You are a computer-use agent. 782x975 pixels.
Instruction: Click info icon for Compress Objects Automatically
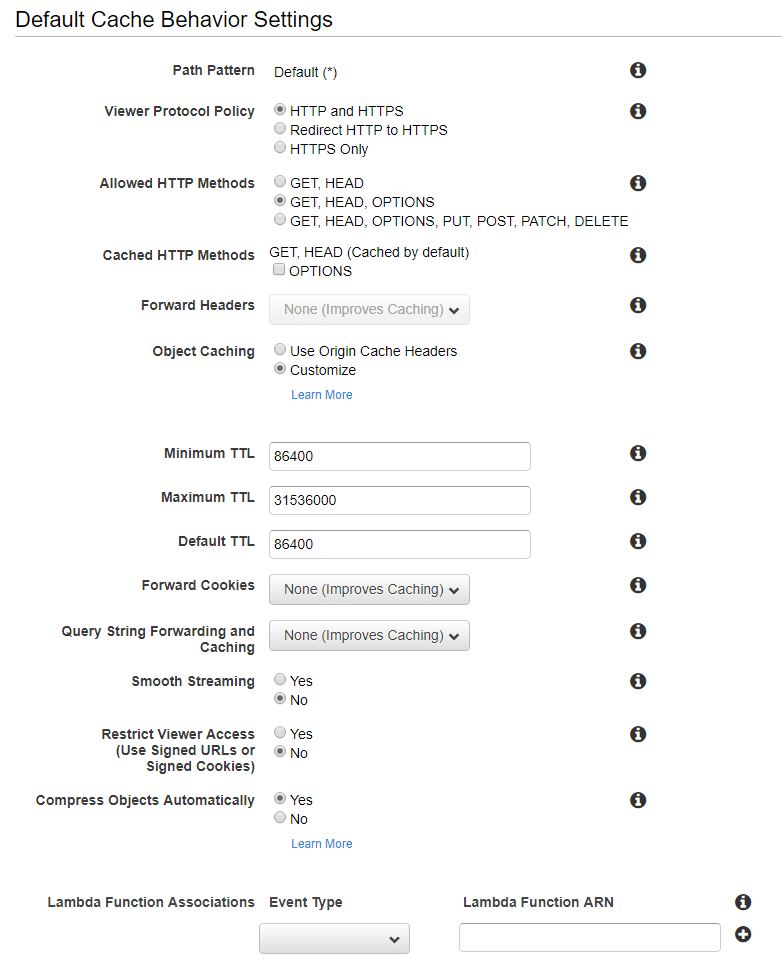point(638,800)
